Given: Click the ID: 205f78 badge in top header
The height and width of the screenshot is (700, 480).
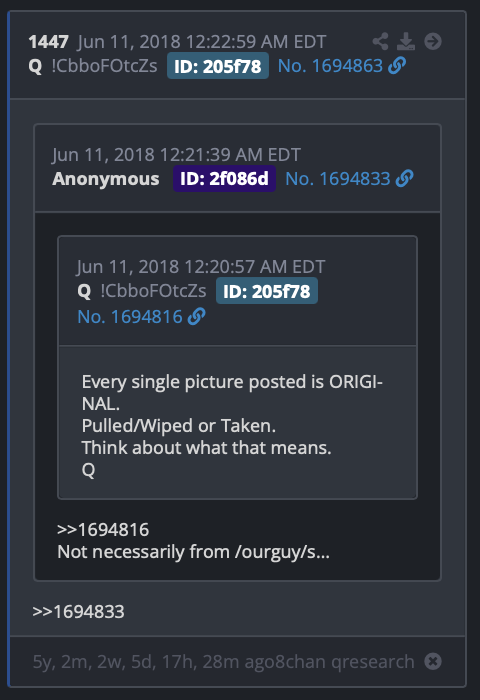Looking at the screenshot, I should tap(218, 66).
